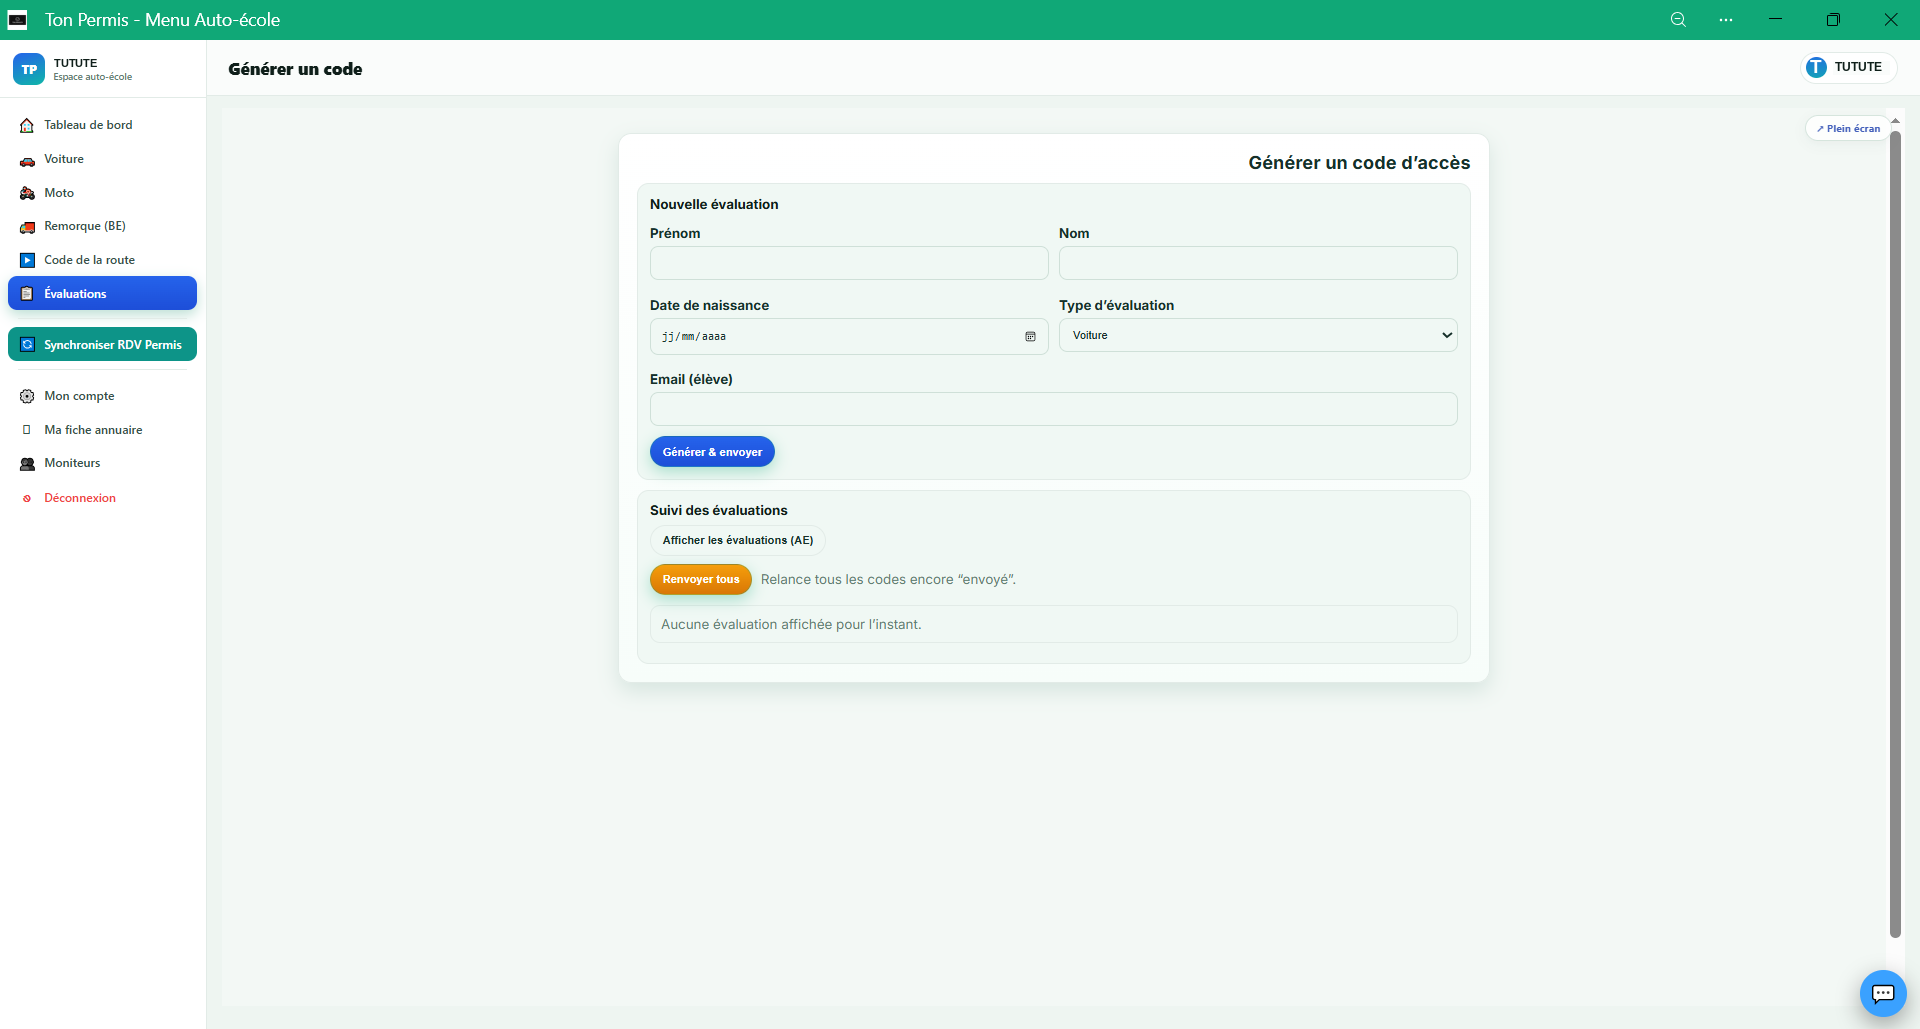This screenshot has width=1920, height=1029.
Task: Click the Mon compte gear icon
Action: tap(27, 397)
